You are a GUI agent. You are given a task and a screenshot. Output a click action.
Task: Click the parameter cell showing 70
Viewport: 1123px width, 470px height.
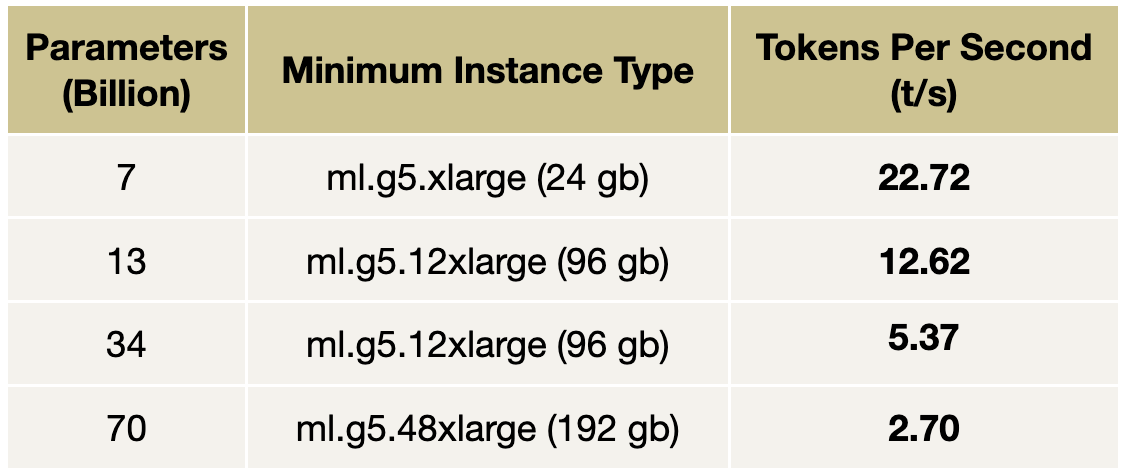click(126, 429)
